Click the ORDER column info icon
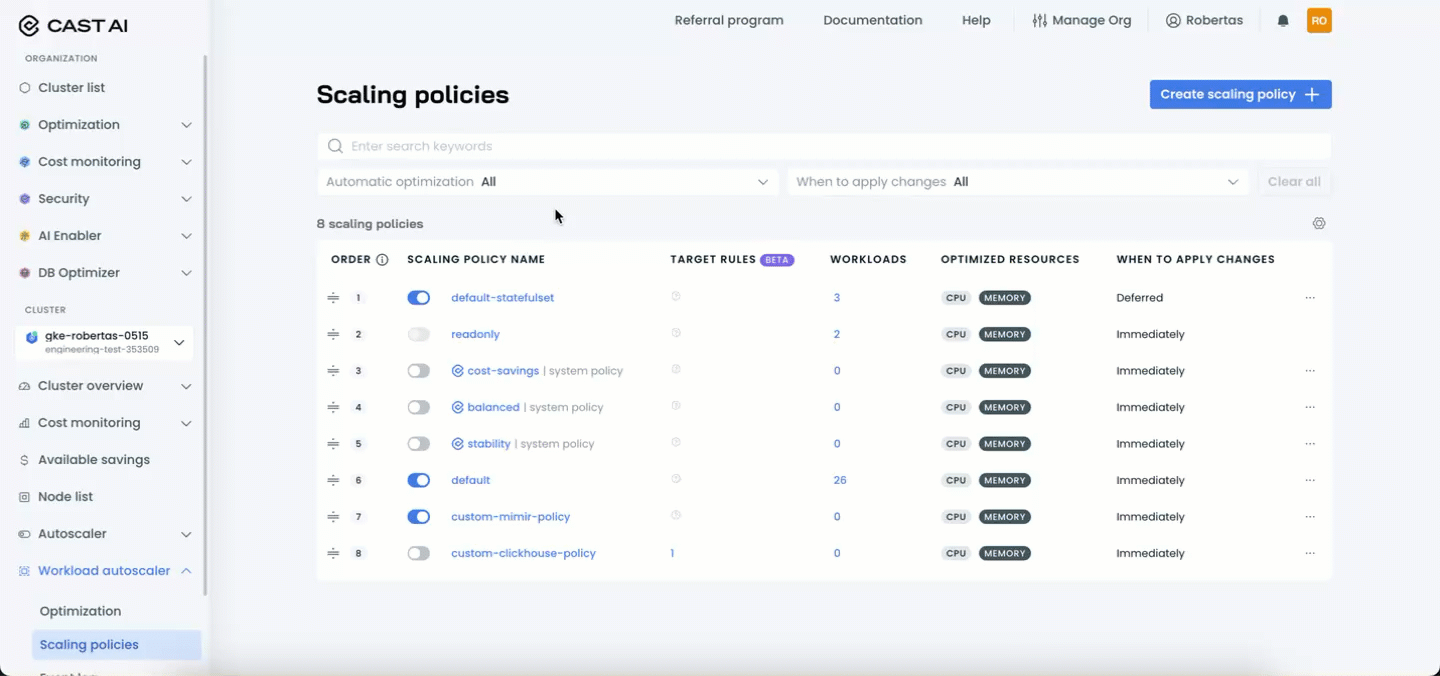1440x676 pixels. click(382, 260)
